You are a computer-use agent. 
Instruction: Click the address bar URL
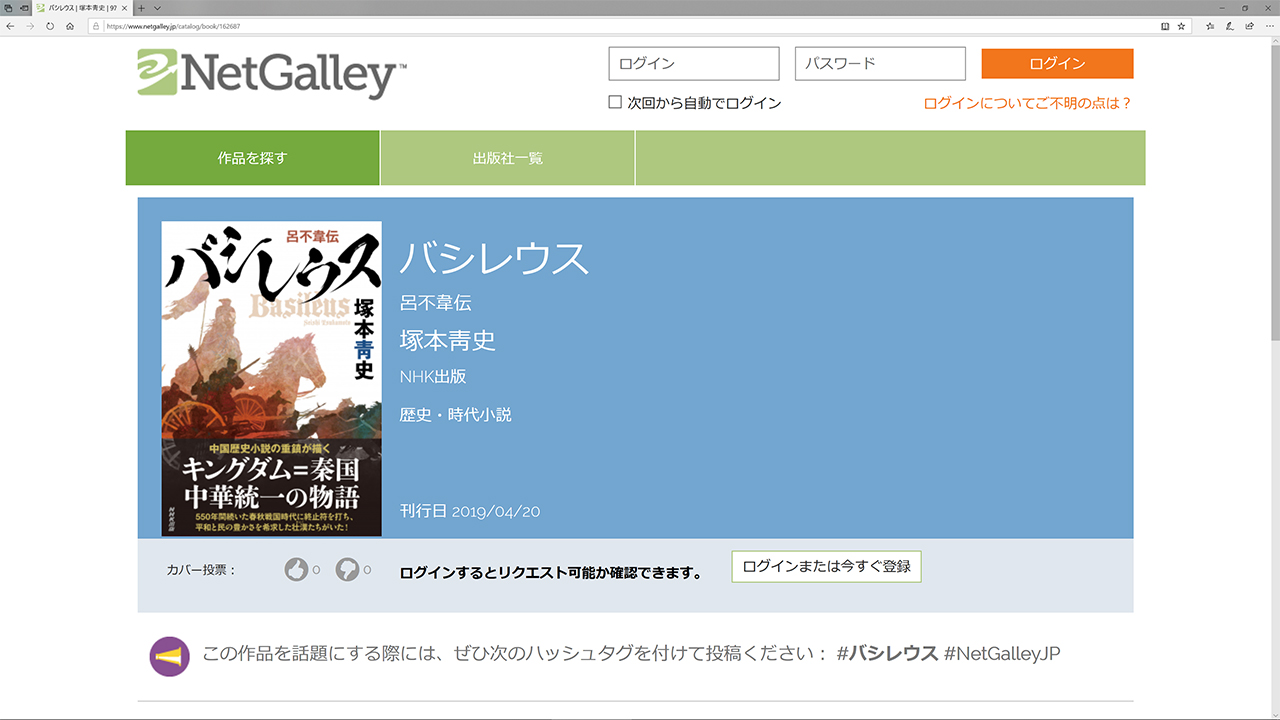pyautogui.click(x=174, y=26)
